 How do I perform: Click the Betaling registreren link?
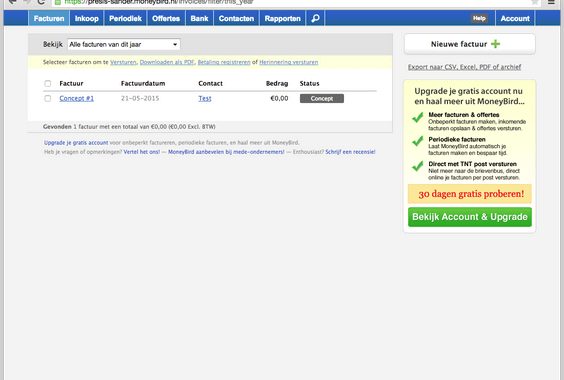click(x=224, y=62)
